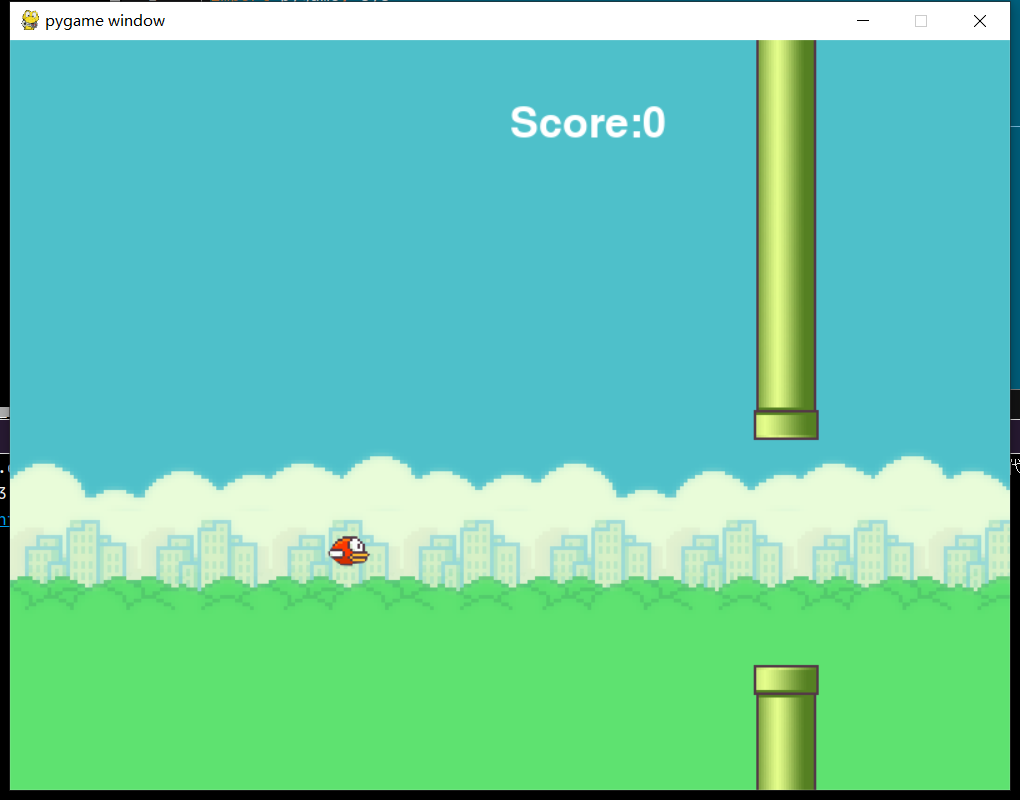This screenshot has width=1020, height=800.
Task: Click the red flappy bird
Action: 349,551
